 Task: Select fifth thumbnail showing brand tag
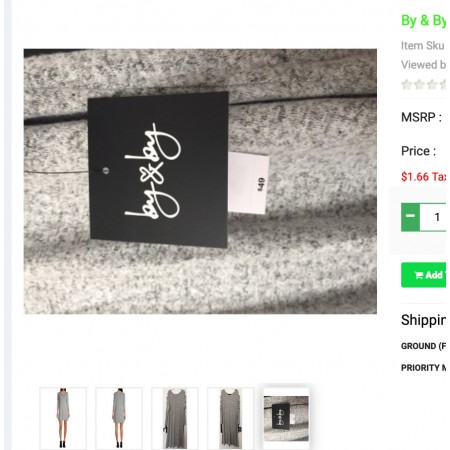point(286,418)
